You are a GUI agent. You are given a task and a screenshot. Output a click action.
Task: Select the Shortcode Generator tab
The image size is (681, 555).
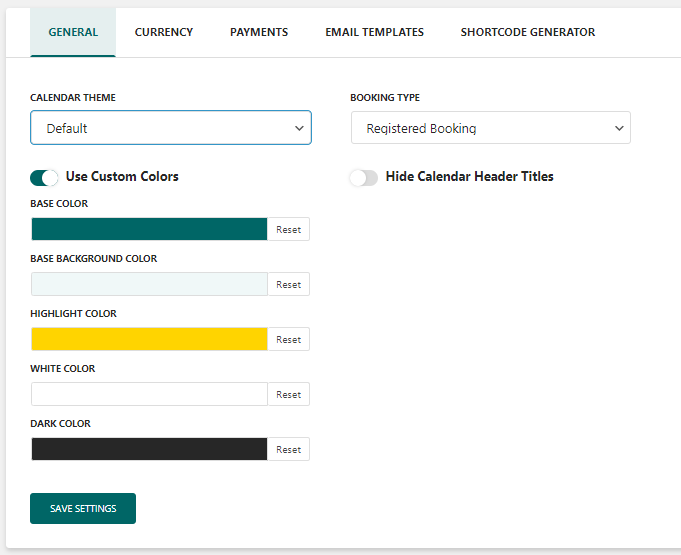[527, 32]
